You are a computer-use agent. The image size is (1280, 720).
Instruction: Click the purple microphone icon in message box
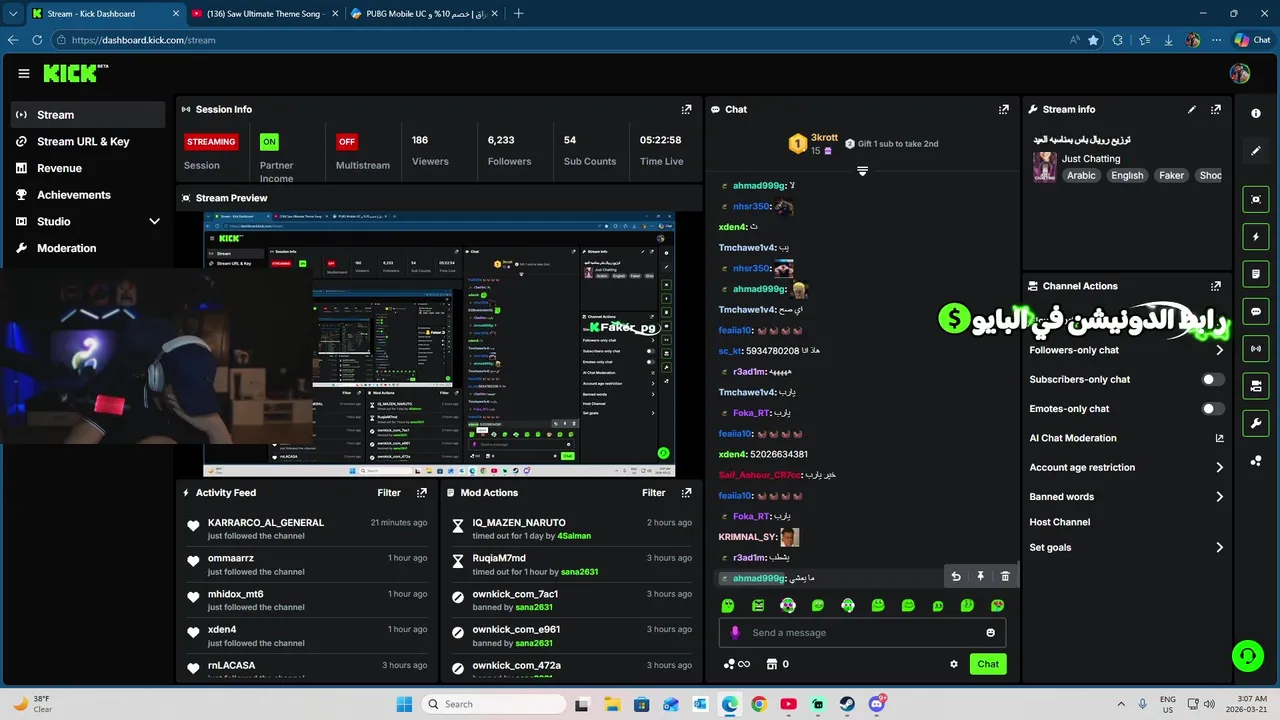tap(735, 632)
